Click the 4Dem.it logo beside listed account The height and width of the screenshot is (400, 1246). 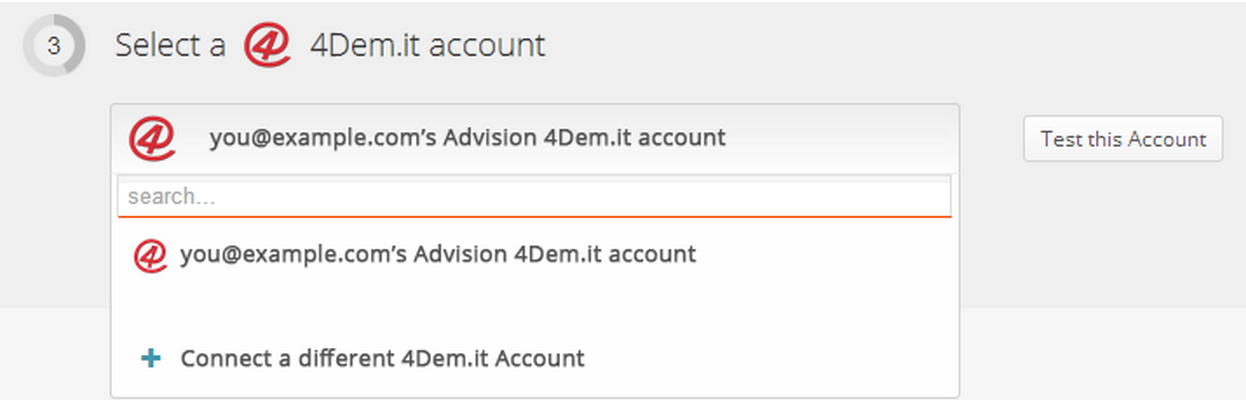tap(149, 255)
